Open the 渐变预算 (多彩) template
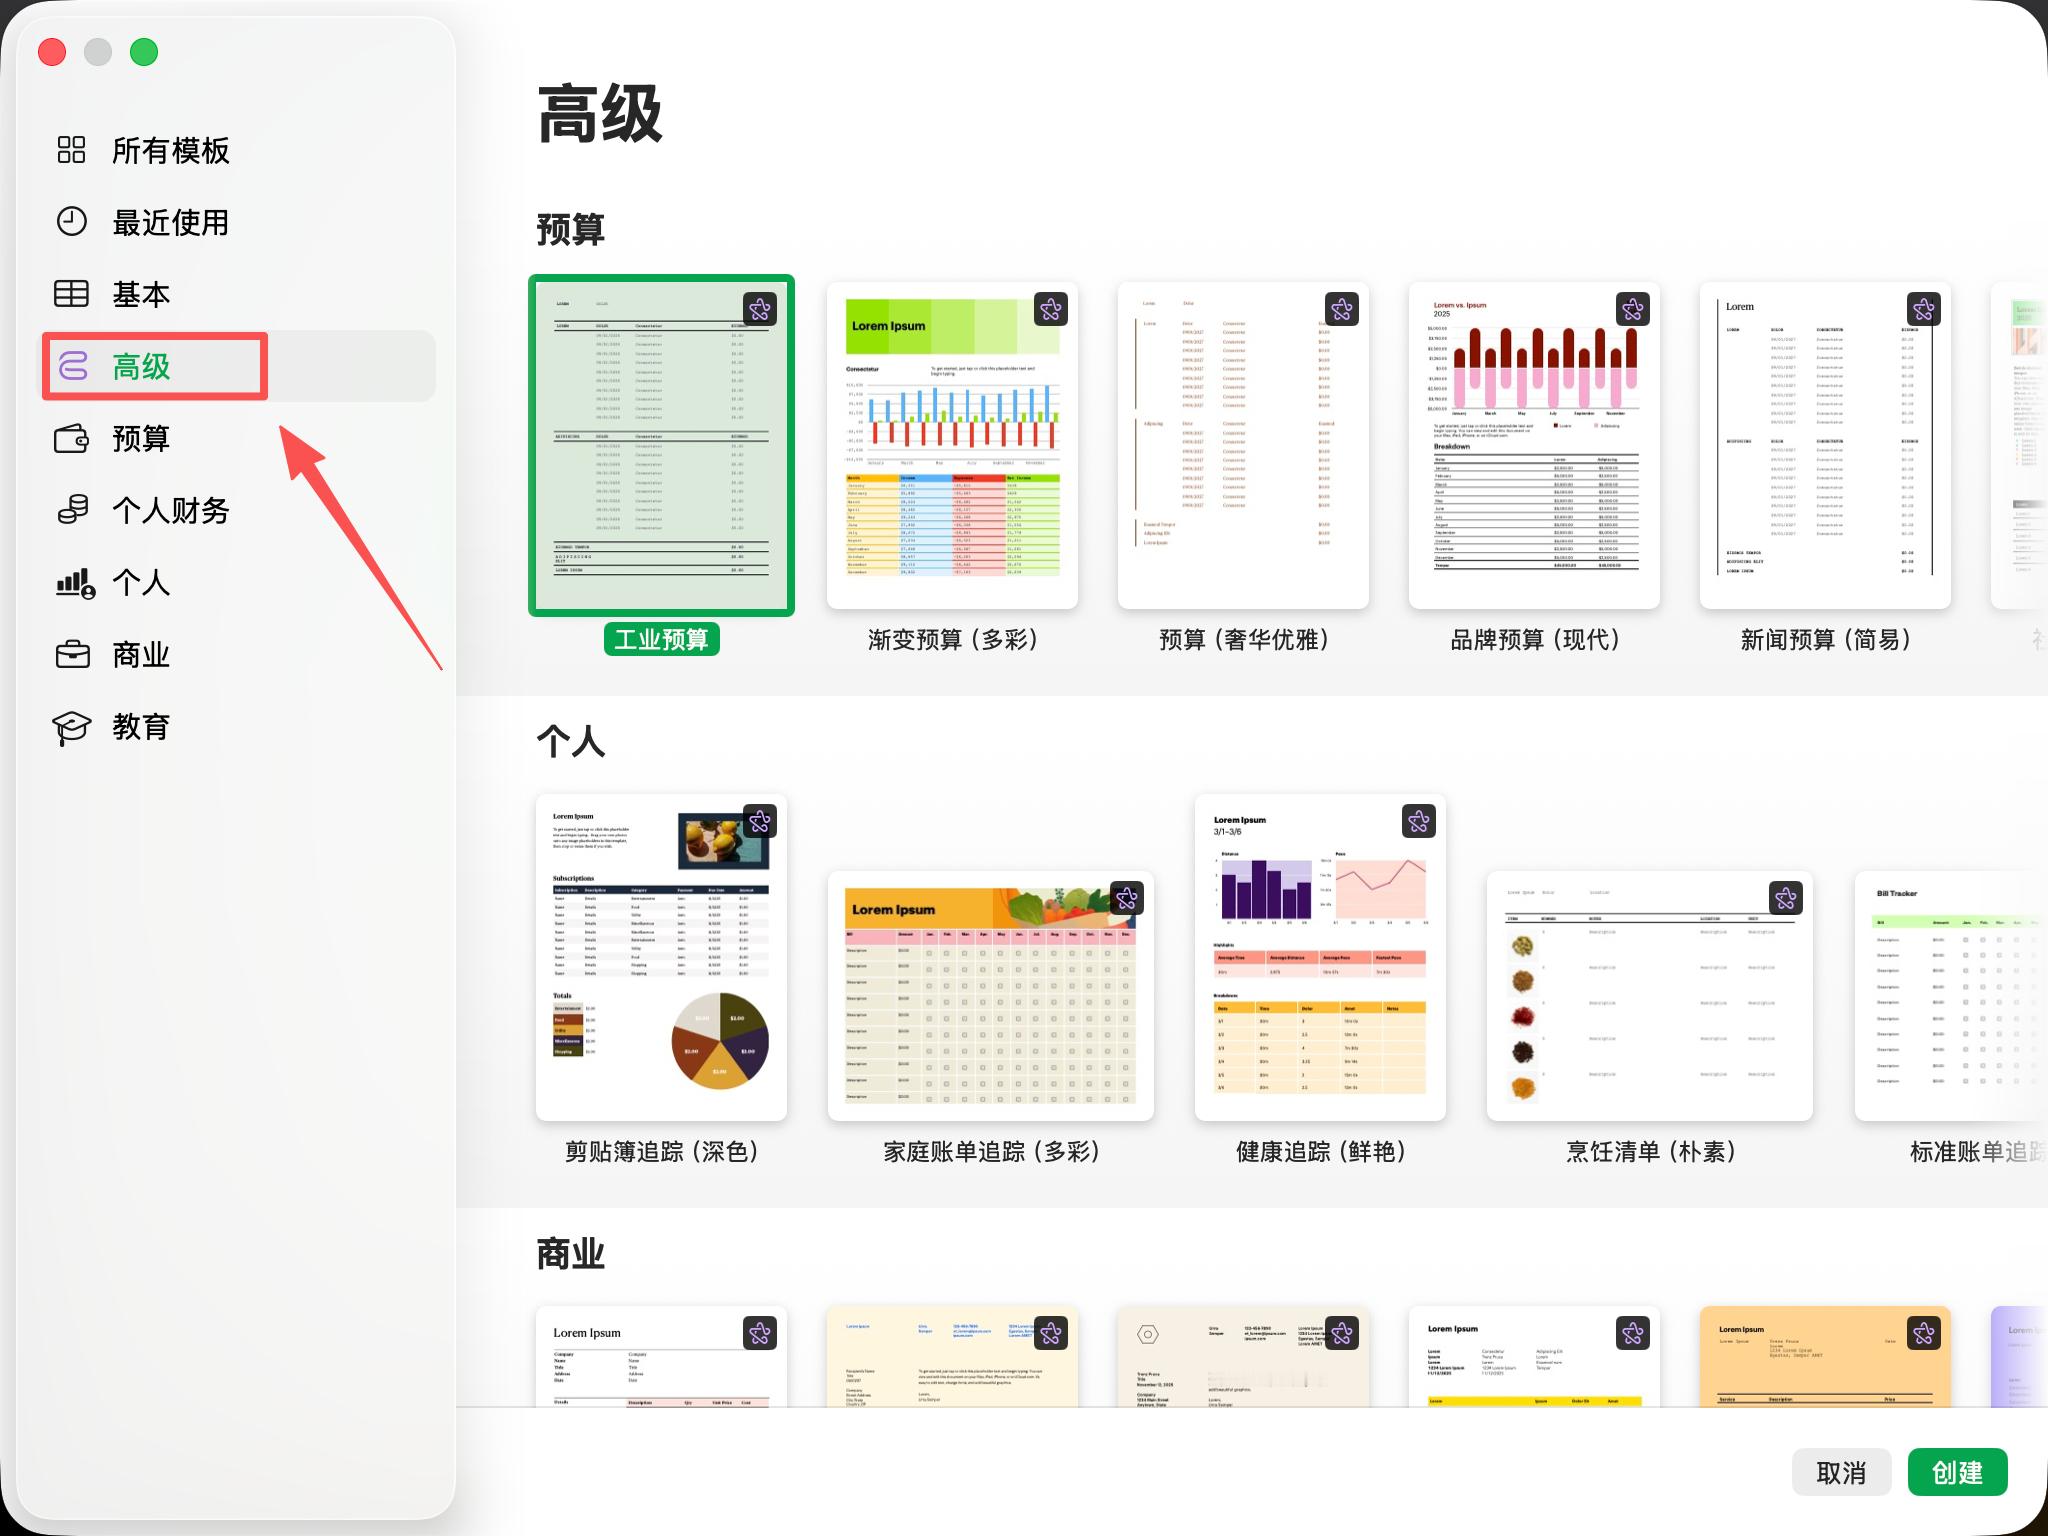This screenshot has height=1536, width=2048. (952, 443)
